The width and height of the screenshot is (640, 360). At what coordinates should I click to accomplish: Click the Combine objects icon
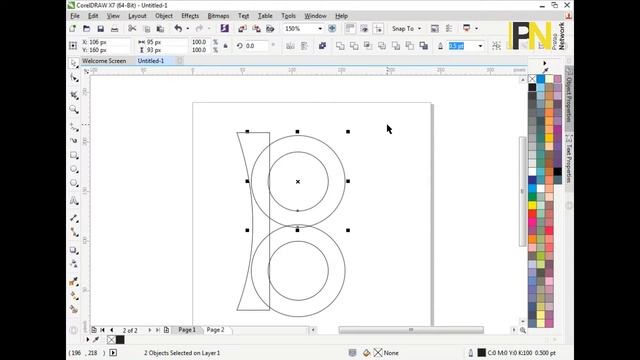pyautogui.click(x=322, y=46)
